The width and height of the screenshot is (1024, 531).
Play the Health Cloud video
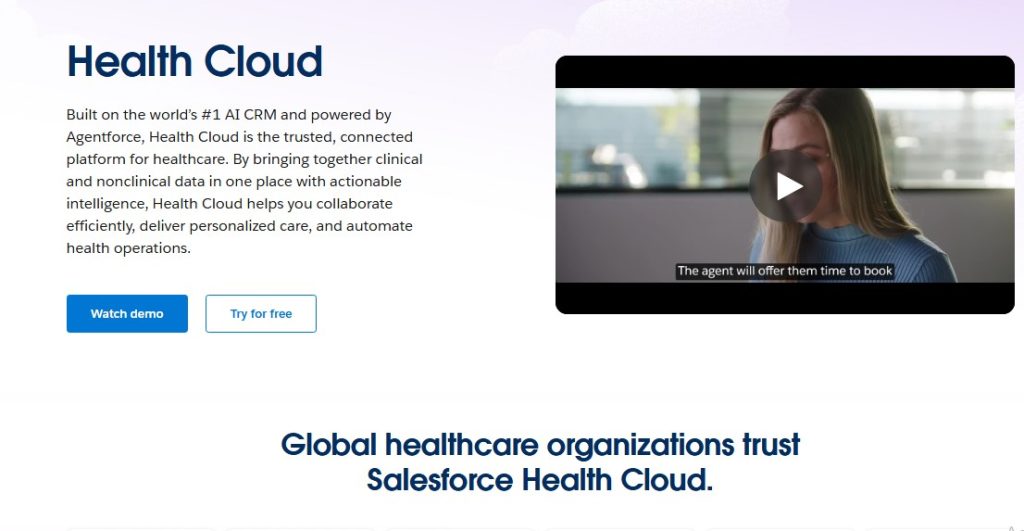(785, 186)
